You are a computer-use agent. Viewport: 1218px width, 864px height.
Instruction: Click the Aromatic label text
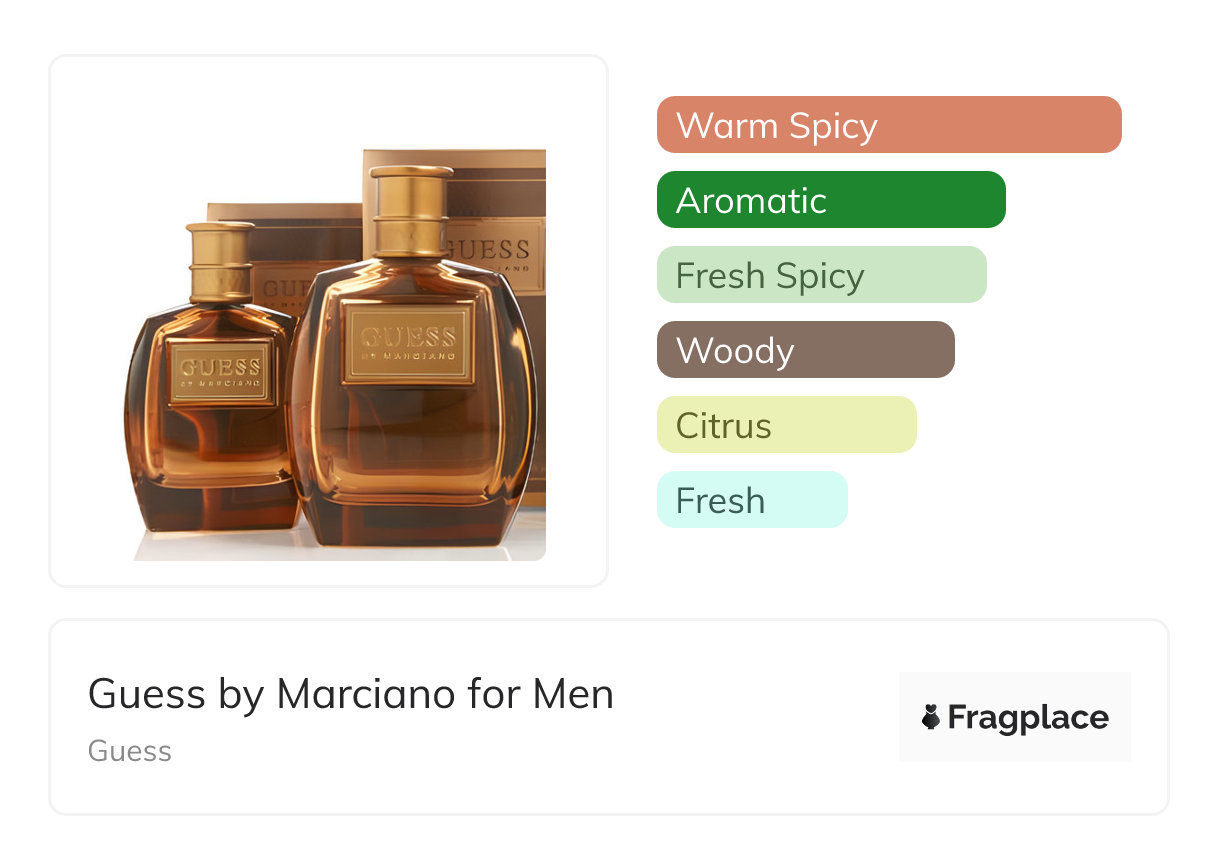tap(751, 201)
